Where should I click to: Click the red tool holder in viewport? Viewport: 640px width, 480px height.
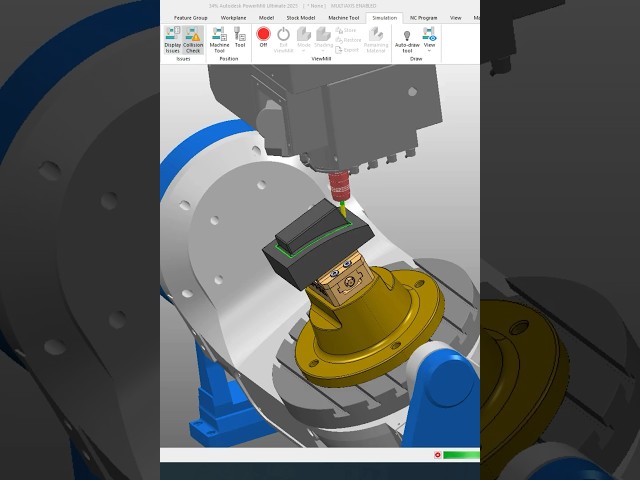coord(340,186)
